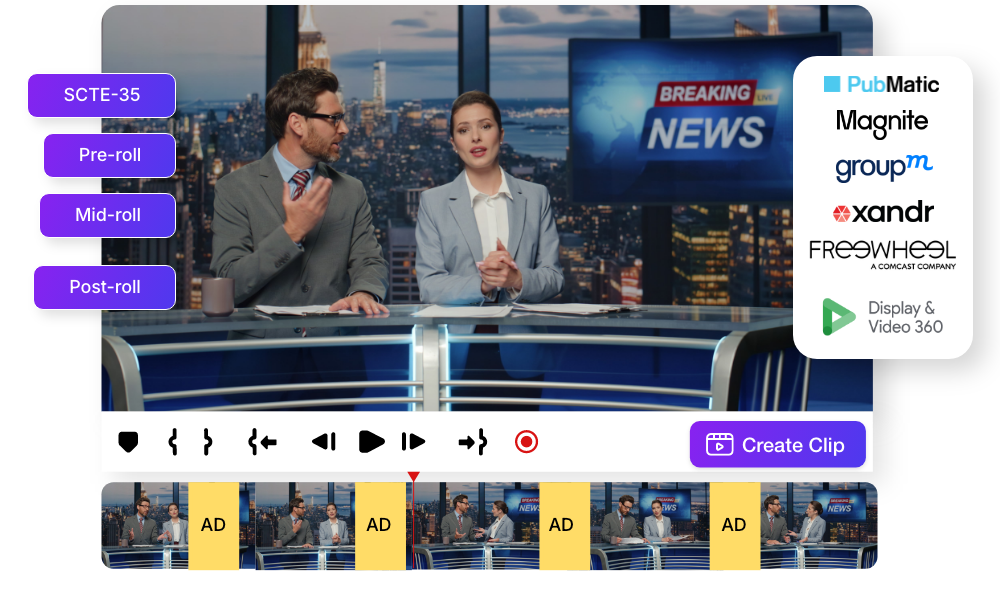Click the marker shield icon

[128, 442]
